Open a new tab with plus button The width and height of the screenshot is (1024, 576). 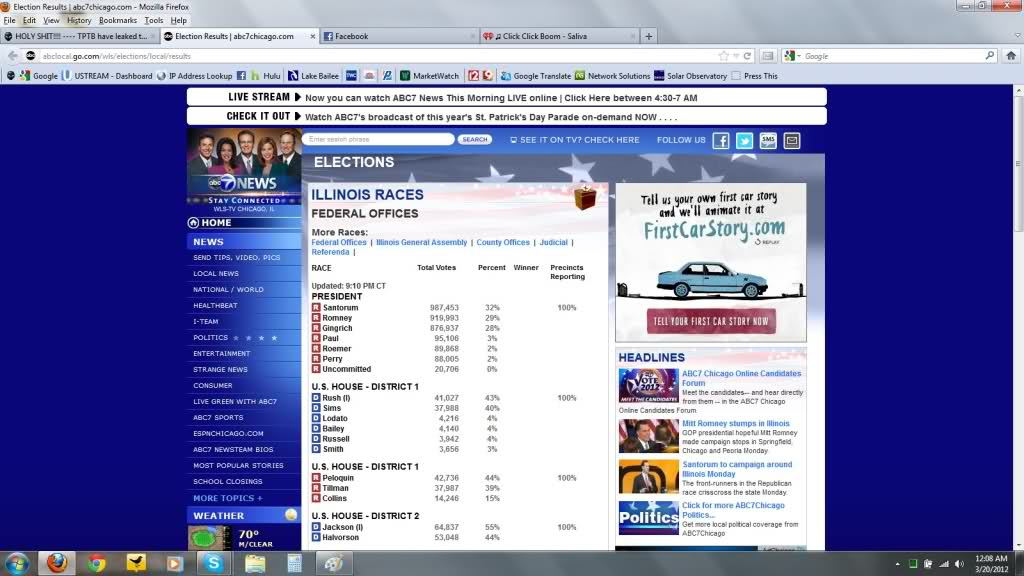pos(649,36)
